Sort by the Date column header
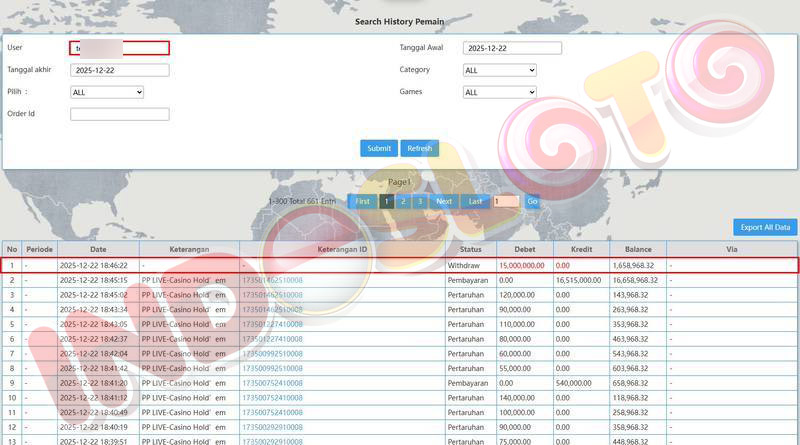Image resolution: width=800 pixels, height=445 pixels. (98, 249)
